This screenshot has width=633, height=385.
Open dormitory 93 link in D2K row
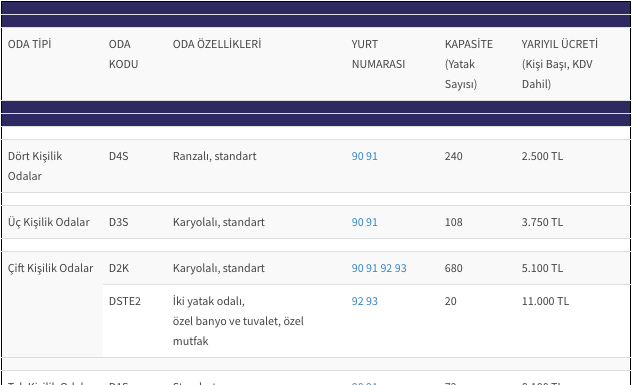[x=400, y=268]
